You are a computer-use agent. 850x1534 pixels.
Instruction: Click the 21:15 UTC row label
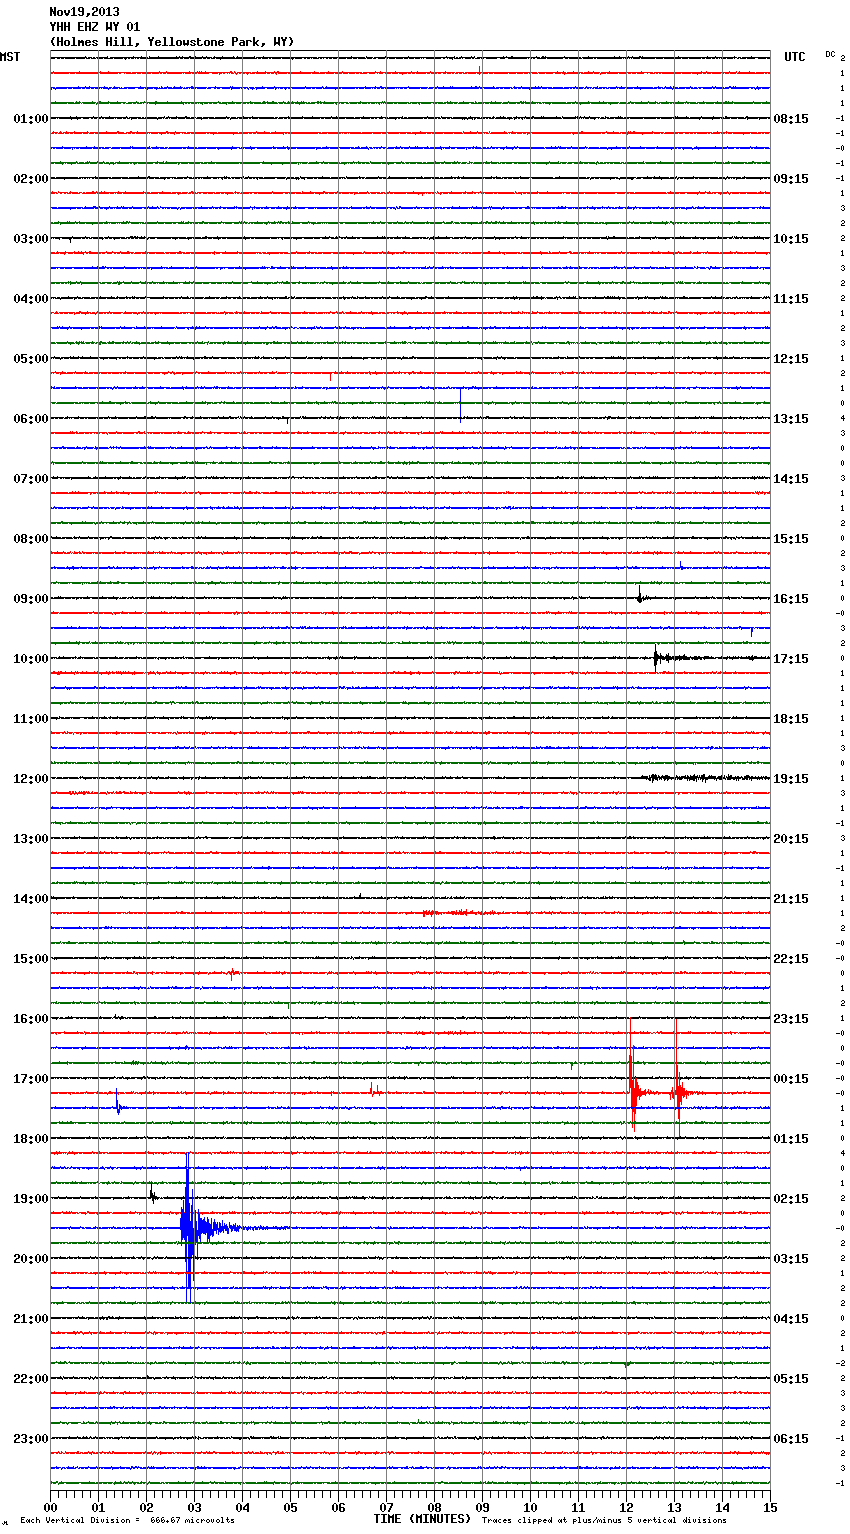pos(791,899)
